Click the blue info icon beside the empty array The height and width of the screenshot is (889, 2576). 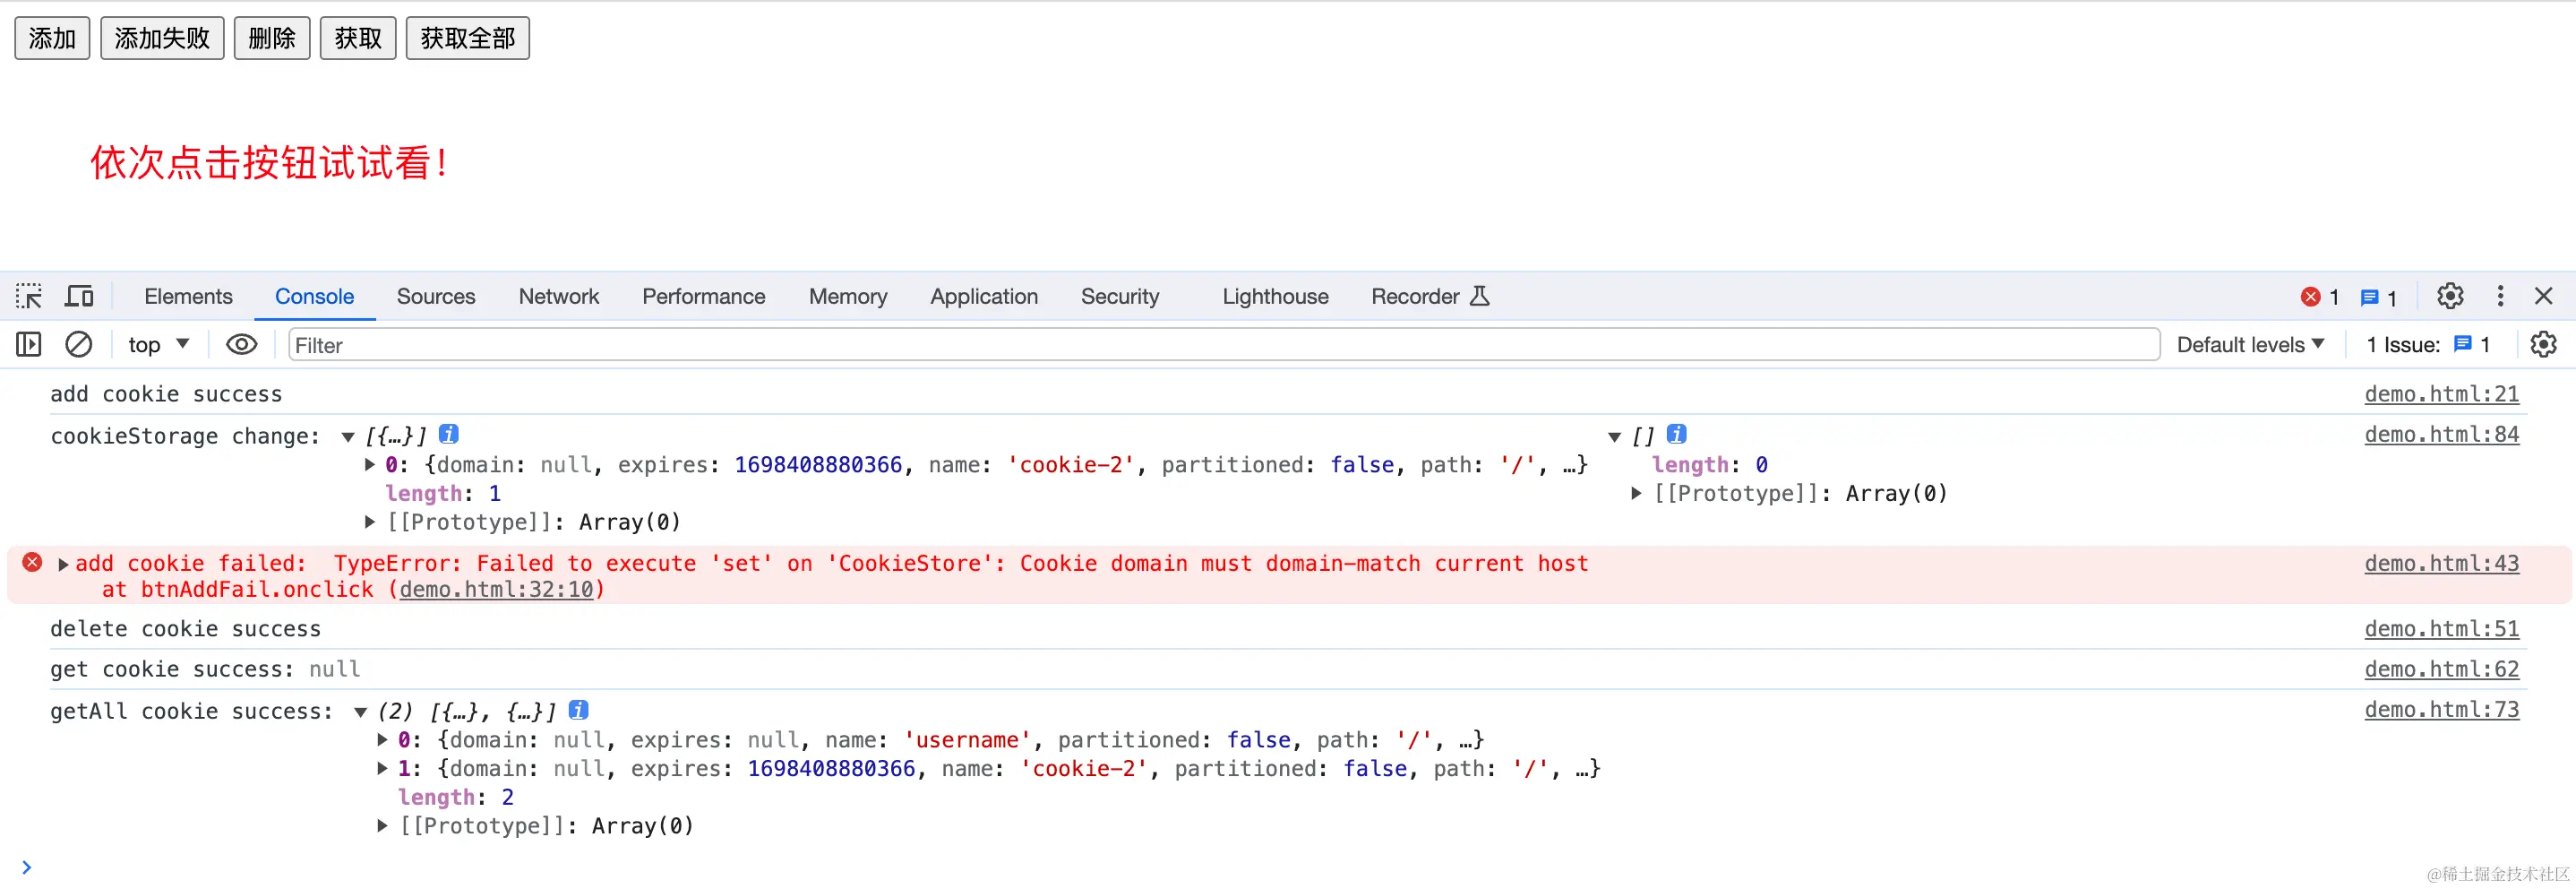pyautogui.click(x=1677, y=434)
